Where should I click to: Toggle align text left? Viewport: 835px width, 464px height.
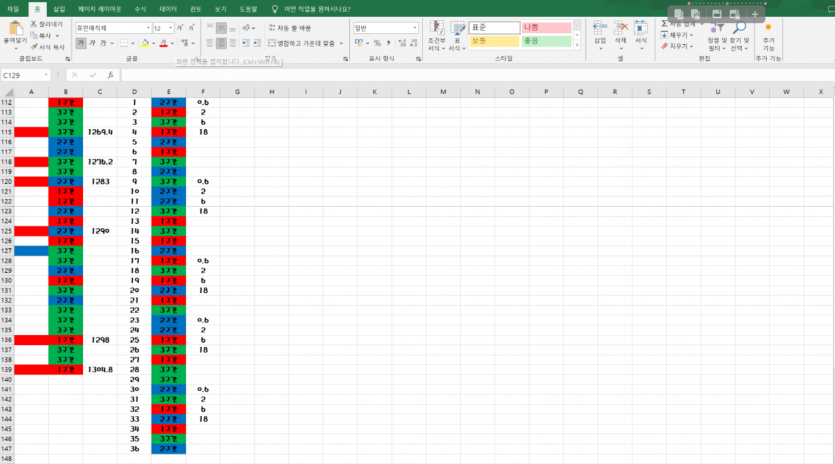point(210,43)
